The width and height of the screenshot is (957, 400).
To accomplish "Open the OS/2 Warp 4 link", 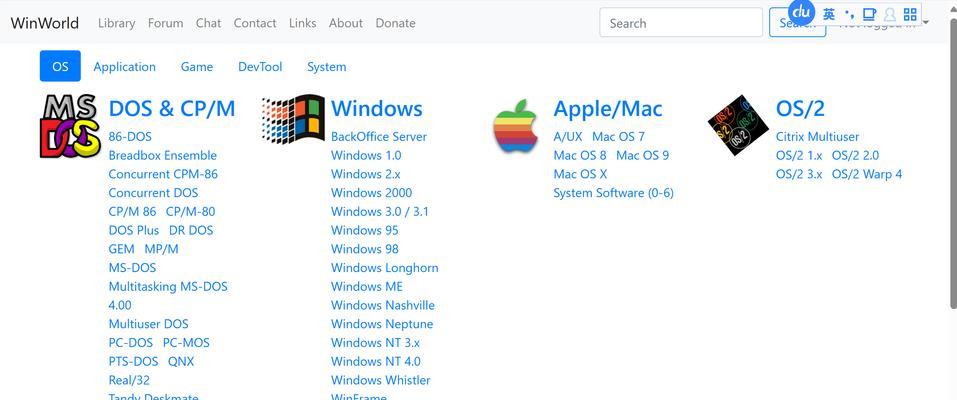I will coord(867,174).
